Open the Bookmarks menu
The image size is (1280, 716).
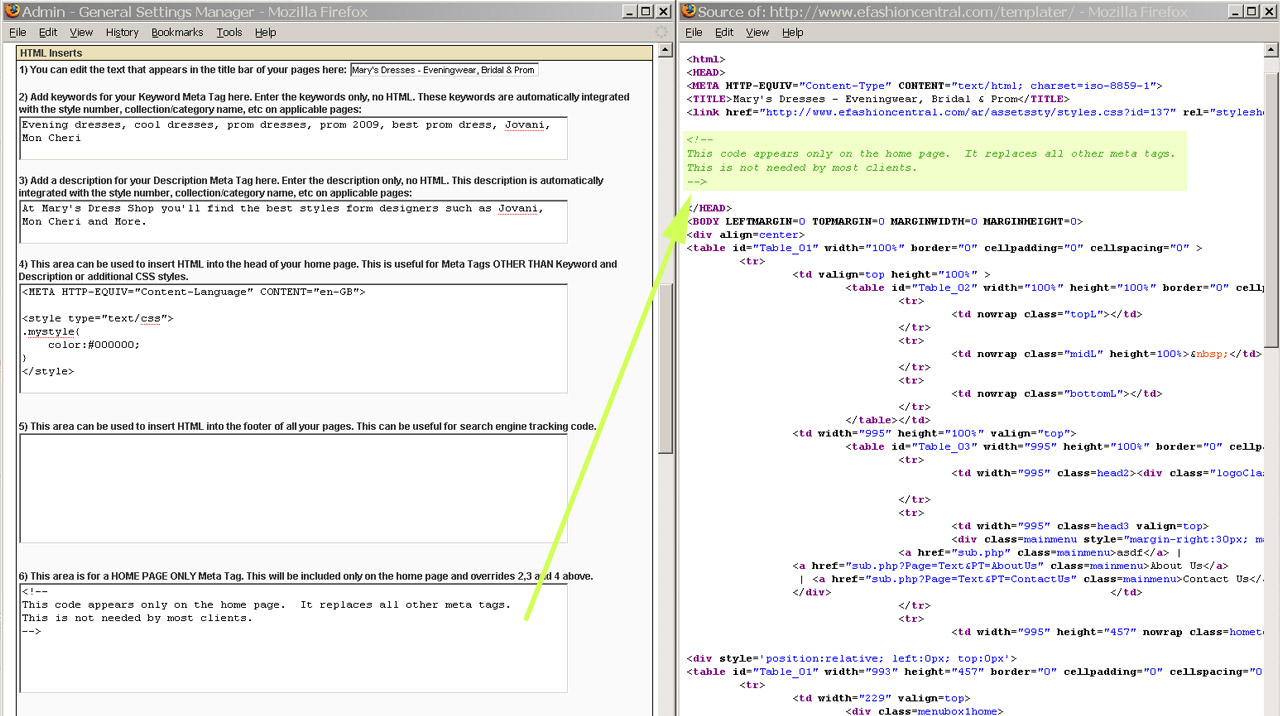(x=177, y=32)
